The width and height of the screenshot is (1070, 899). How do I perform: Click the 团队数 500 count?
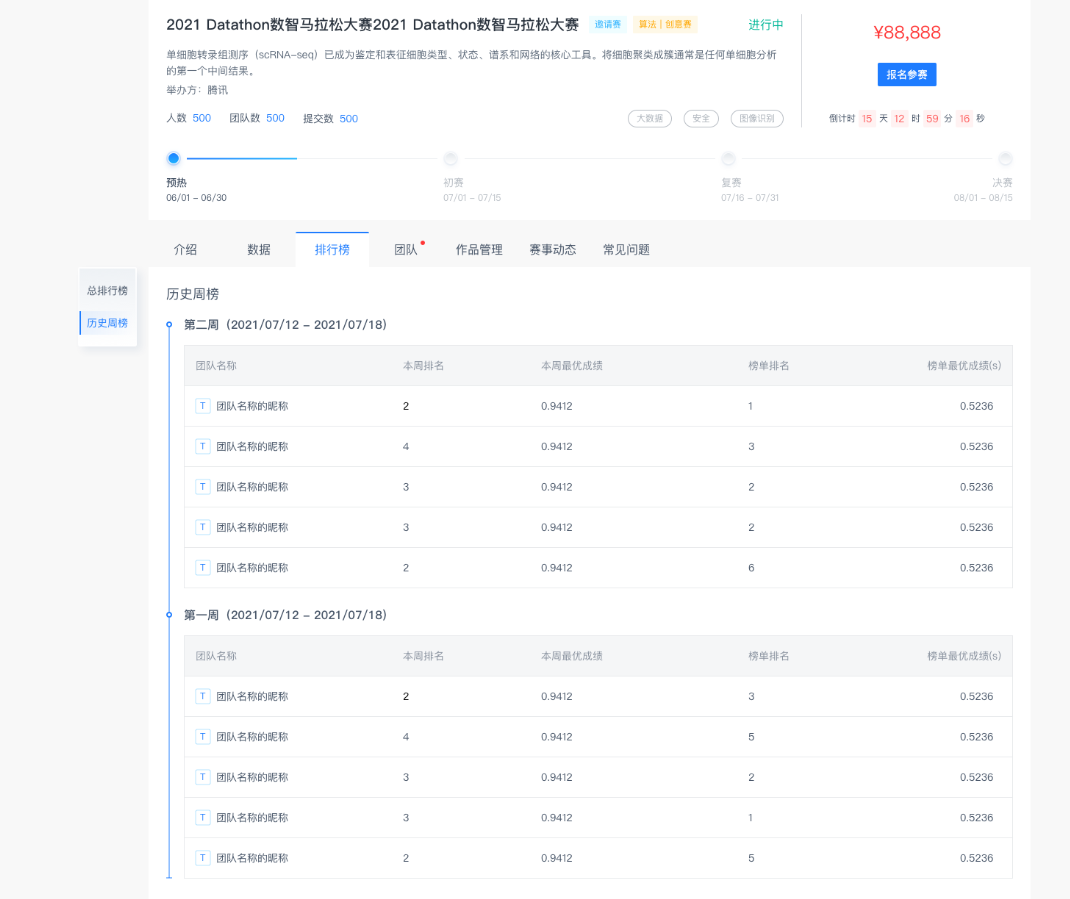click(257, 118)
